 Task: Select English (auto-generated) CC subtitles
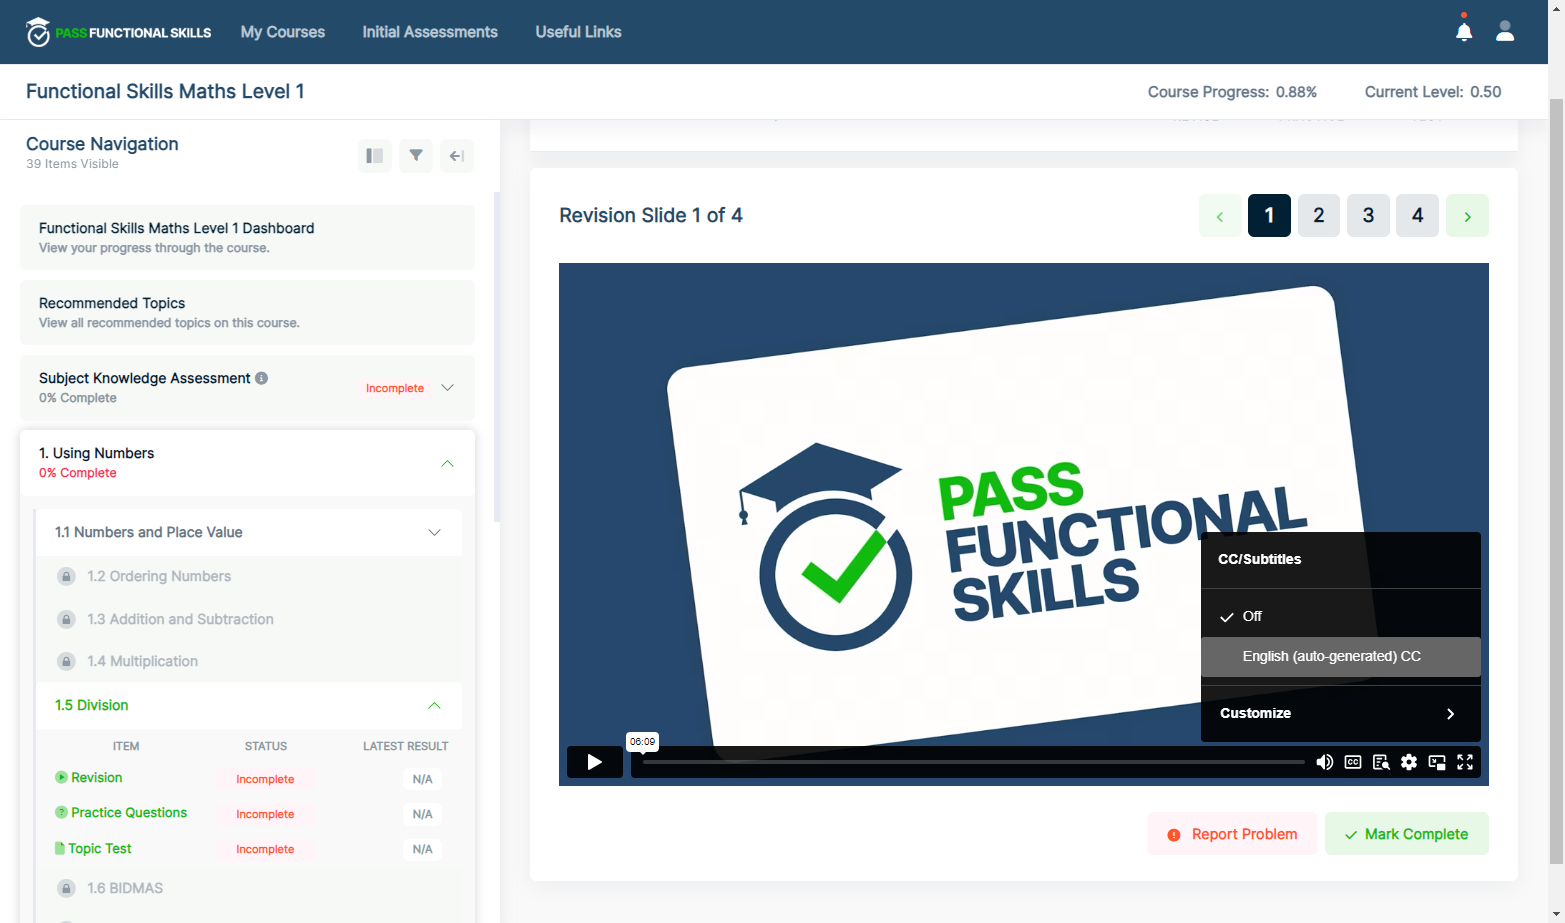click(x=1341, y=656)
